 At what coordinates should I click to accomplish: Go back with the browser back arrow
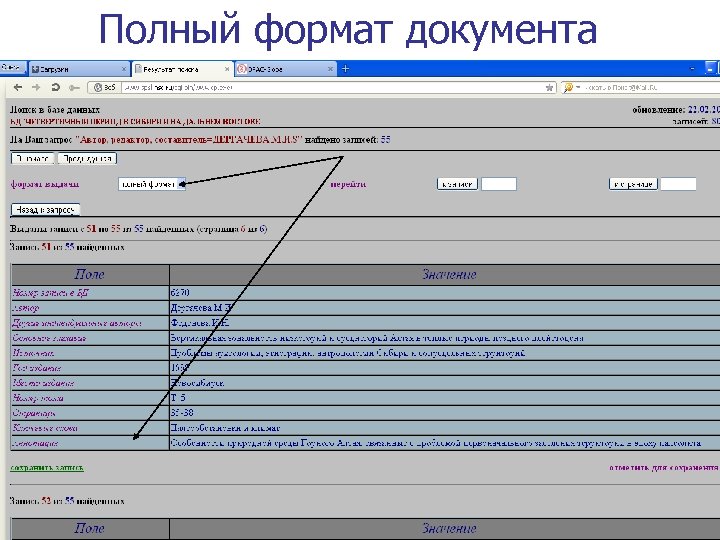17,87
